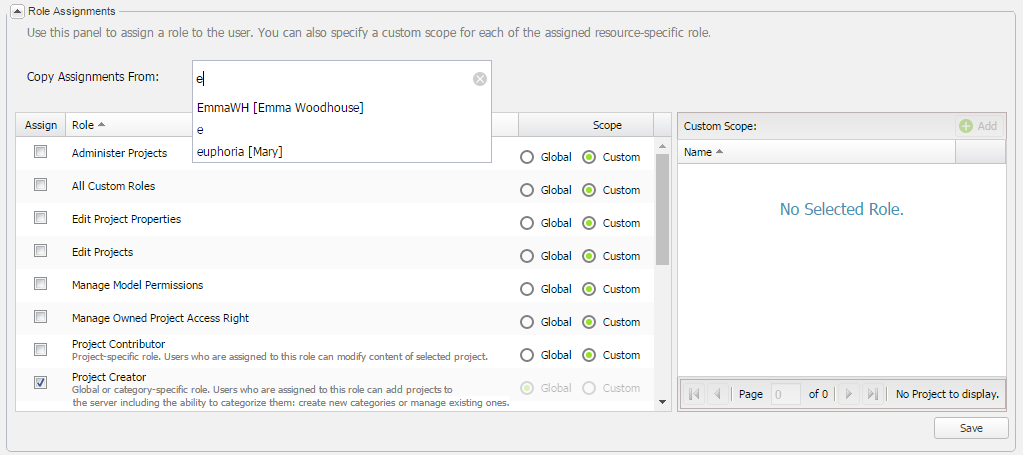The width and height of the screenshot is (1023, 455).
Task: Go to last page in Custom Scope
Action: [x=871, y=394]
